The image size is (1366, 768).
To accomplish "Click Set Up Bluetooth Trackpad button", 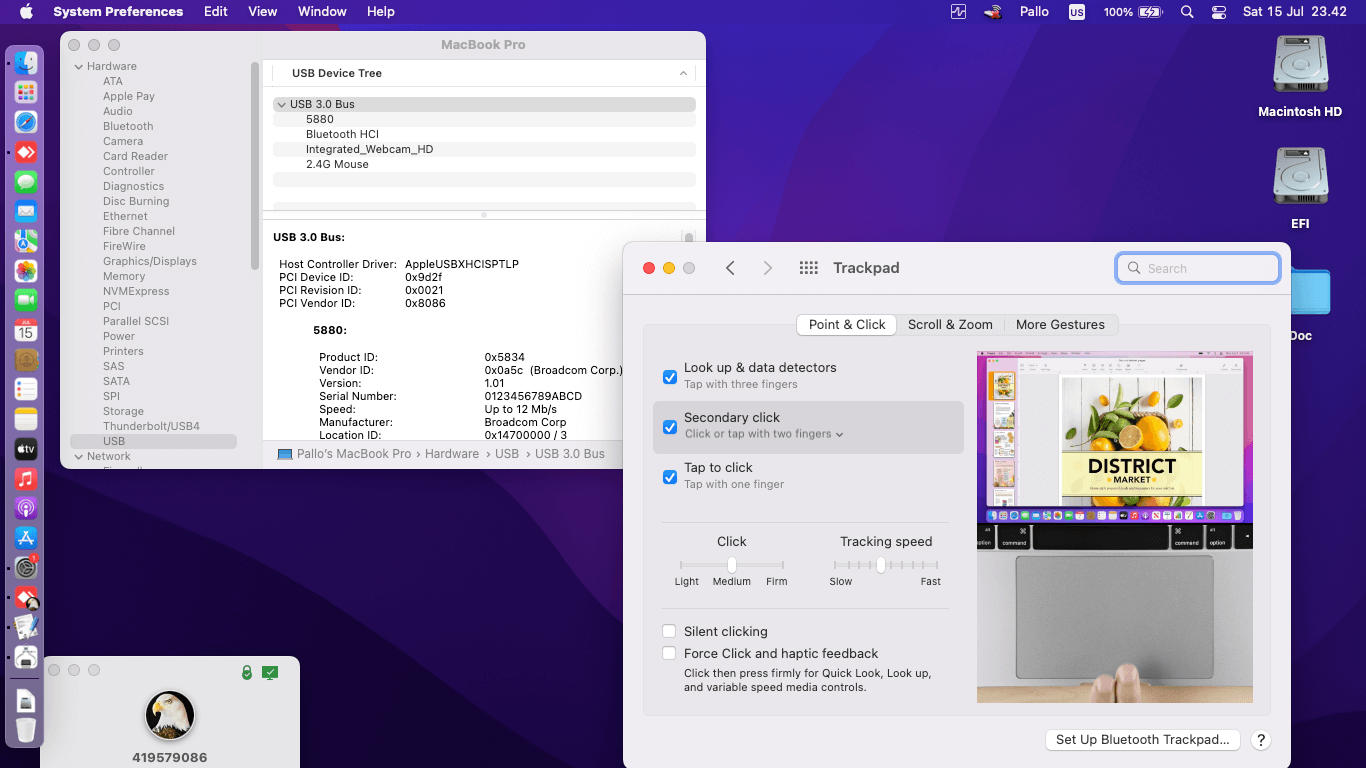I will click(x=1143, y=740).
